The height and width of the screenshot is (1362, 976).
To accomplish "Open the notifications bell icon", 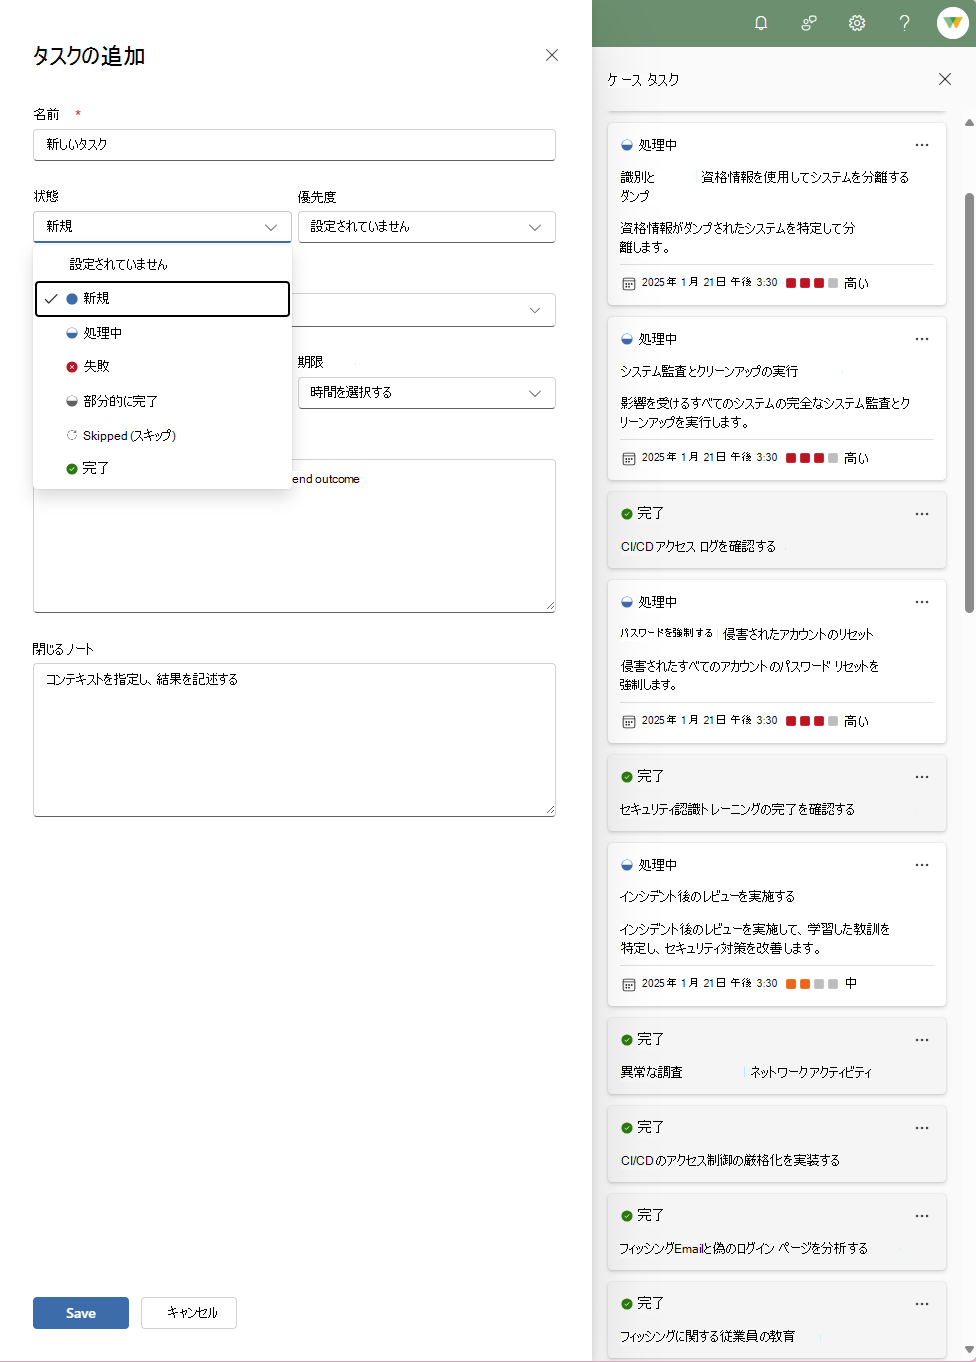I will pos(761,23).
